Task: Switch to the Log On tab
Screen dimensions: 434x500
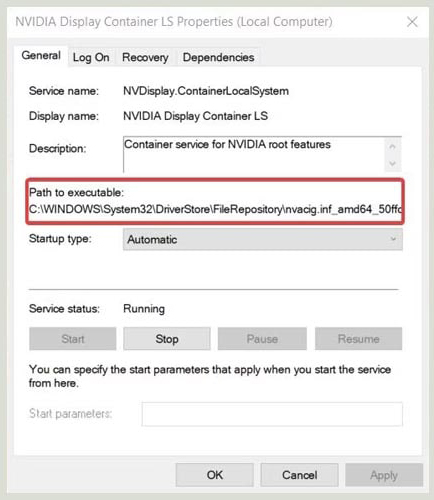Action: click(91, 57)
